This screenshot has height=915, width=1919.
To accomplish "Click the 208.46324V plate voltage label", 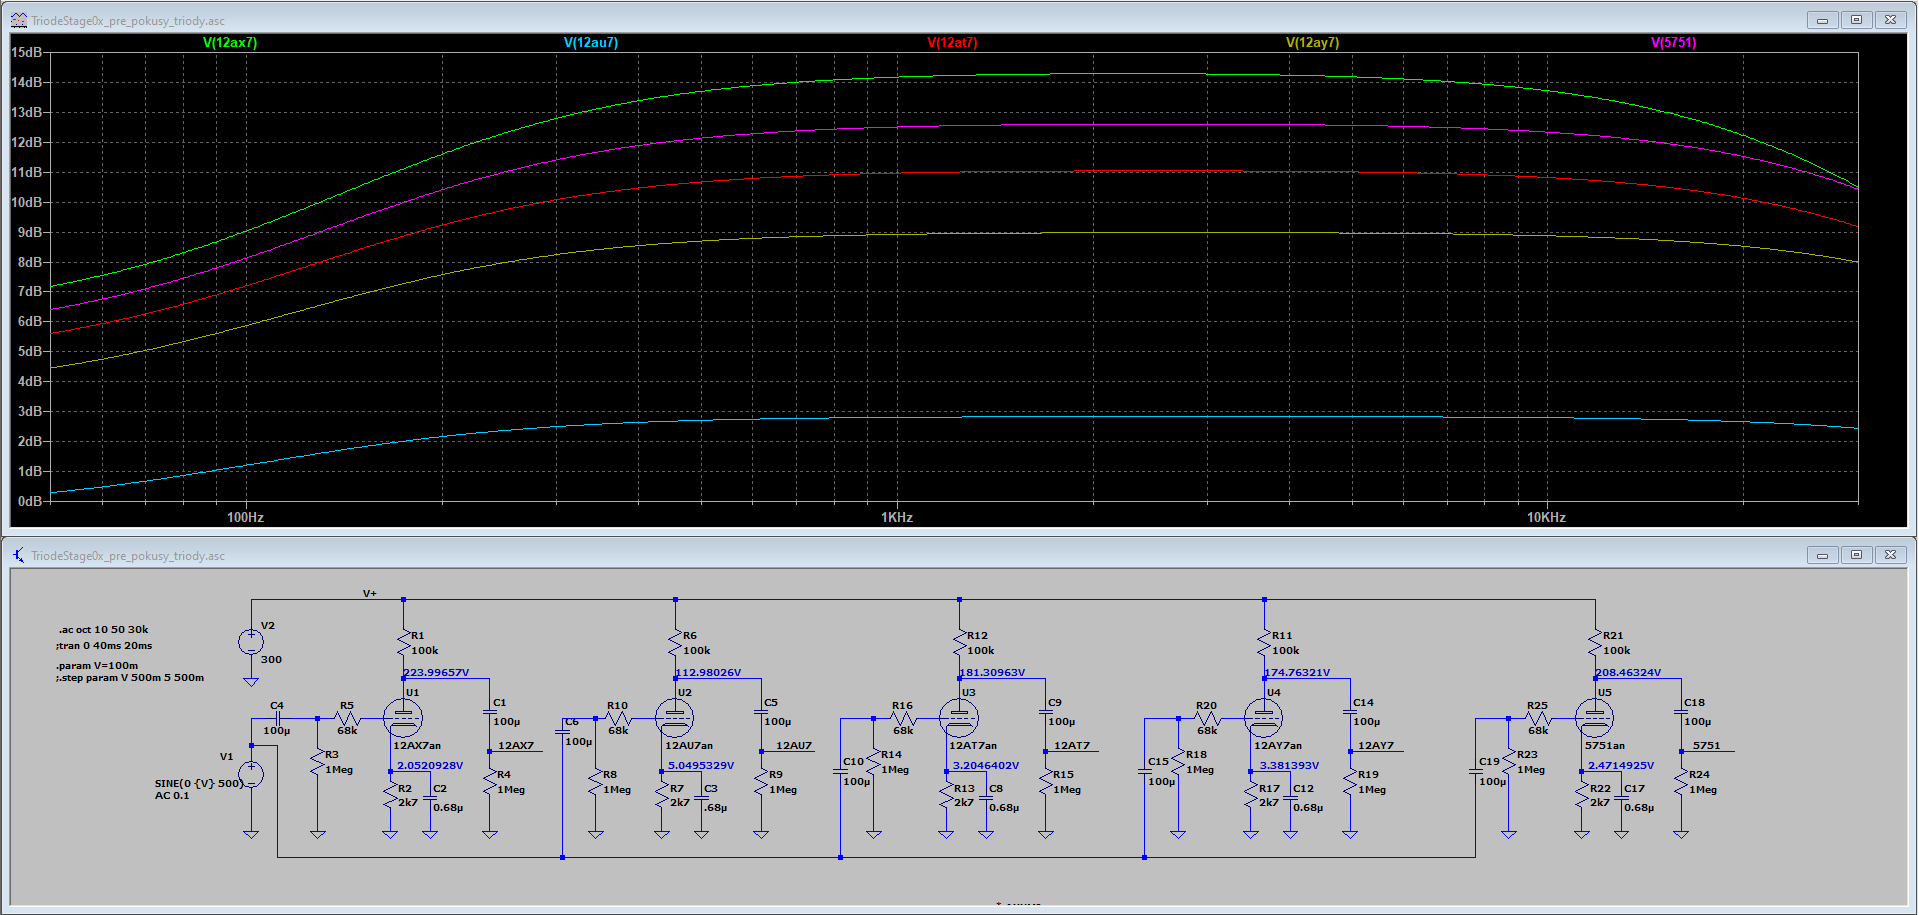I will point(1628,673).
